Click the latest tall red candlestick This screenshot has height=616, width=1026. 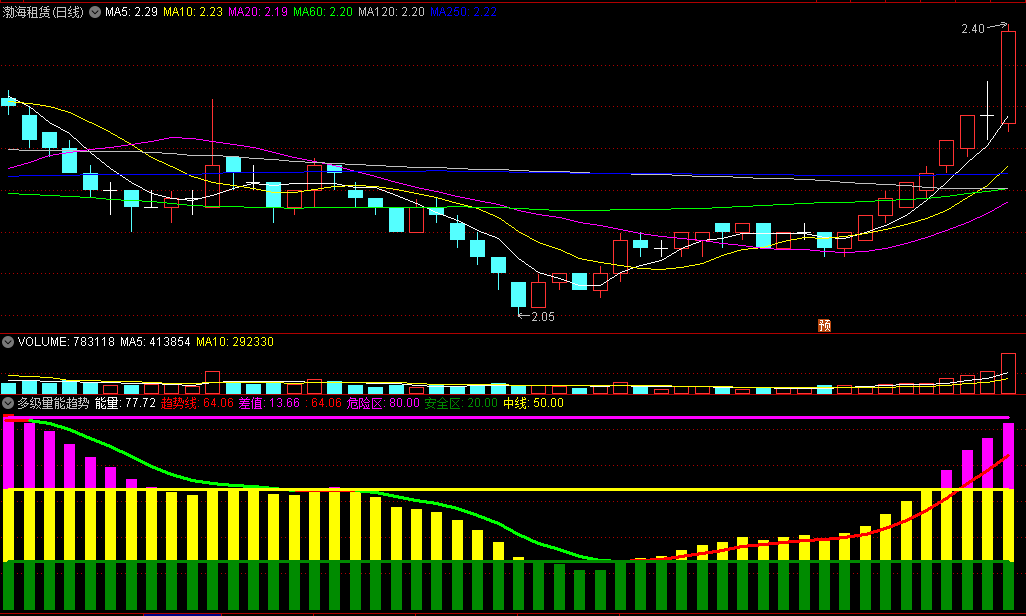click(1008, 77)
